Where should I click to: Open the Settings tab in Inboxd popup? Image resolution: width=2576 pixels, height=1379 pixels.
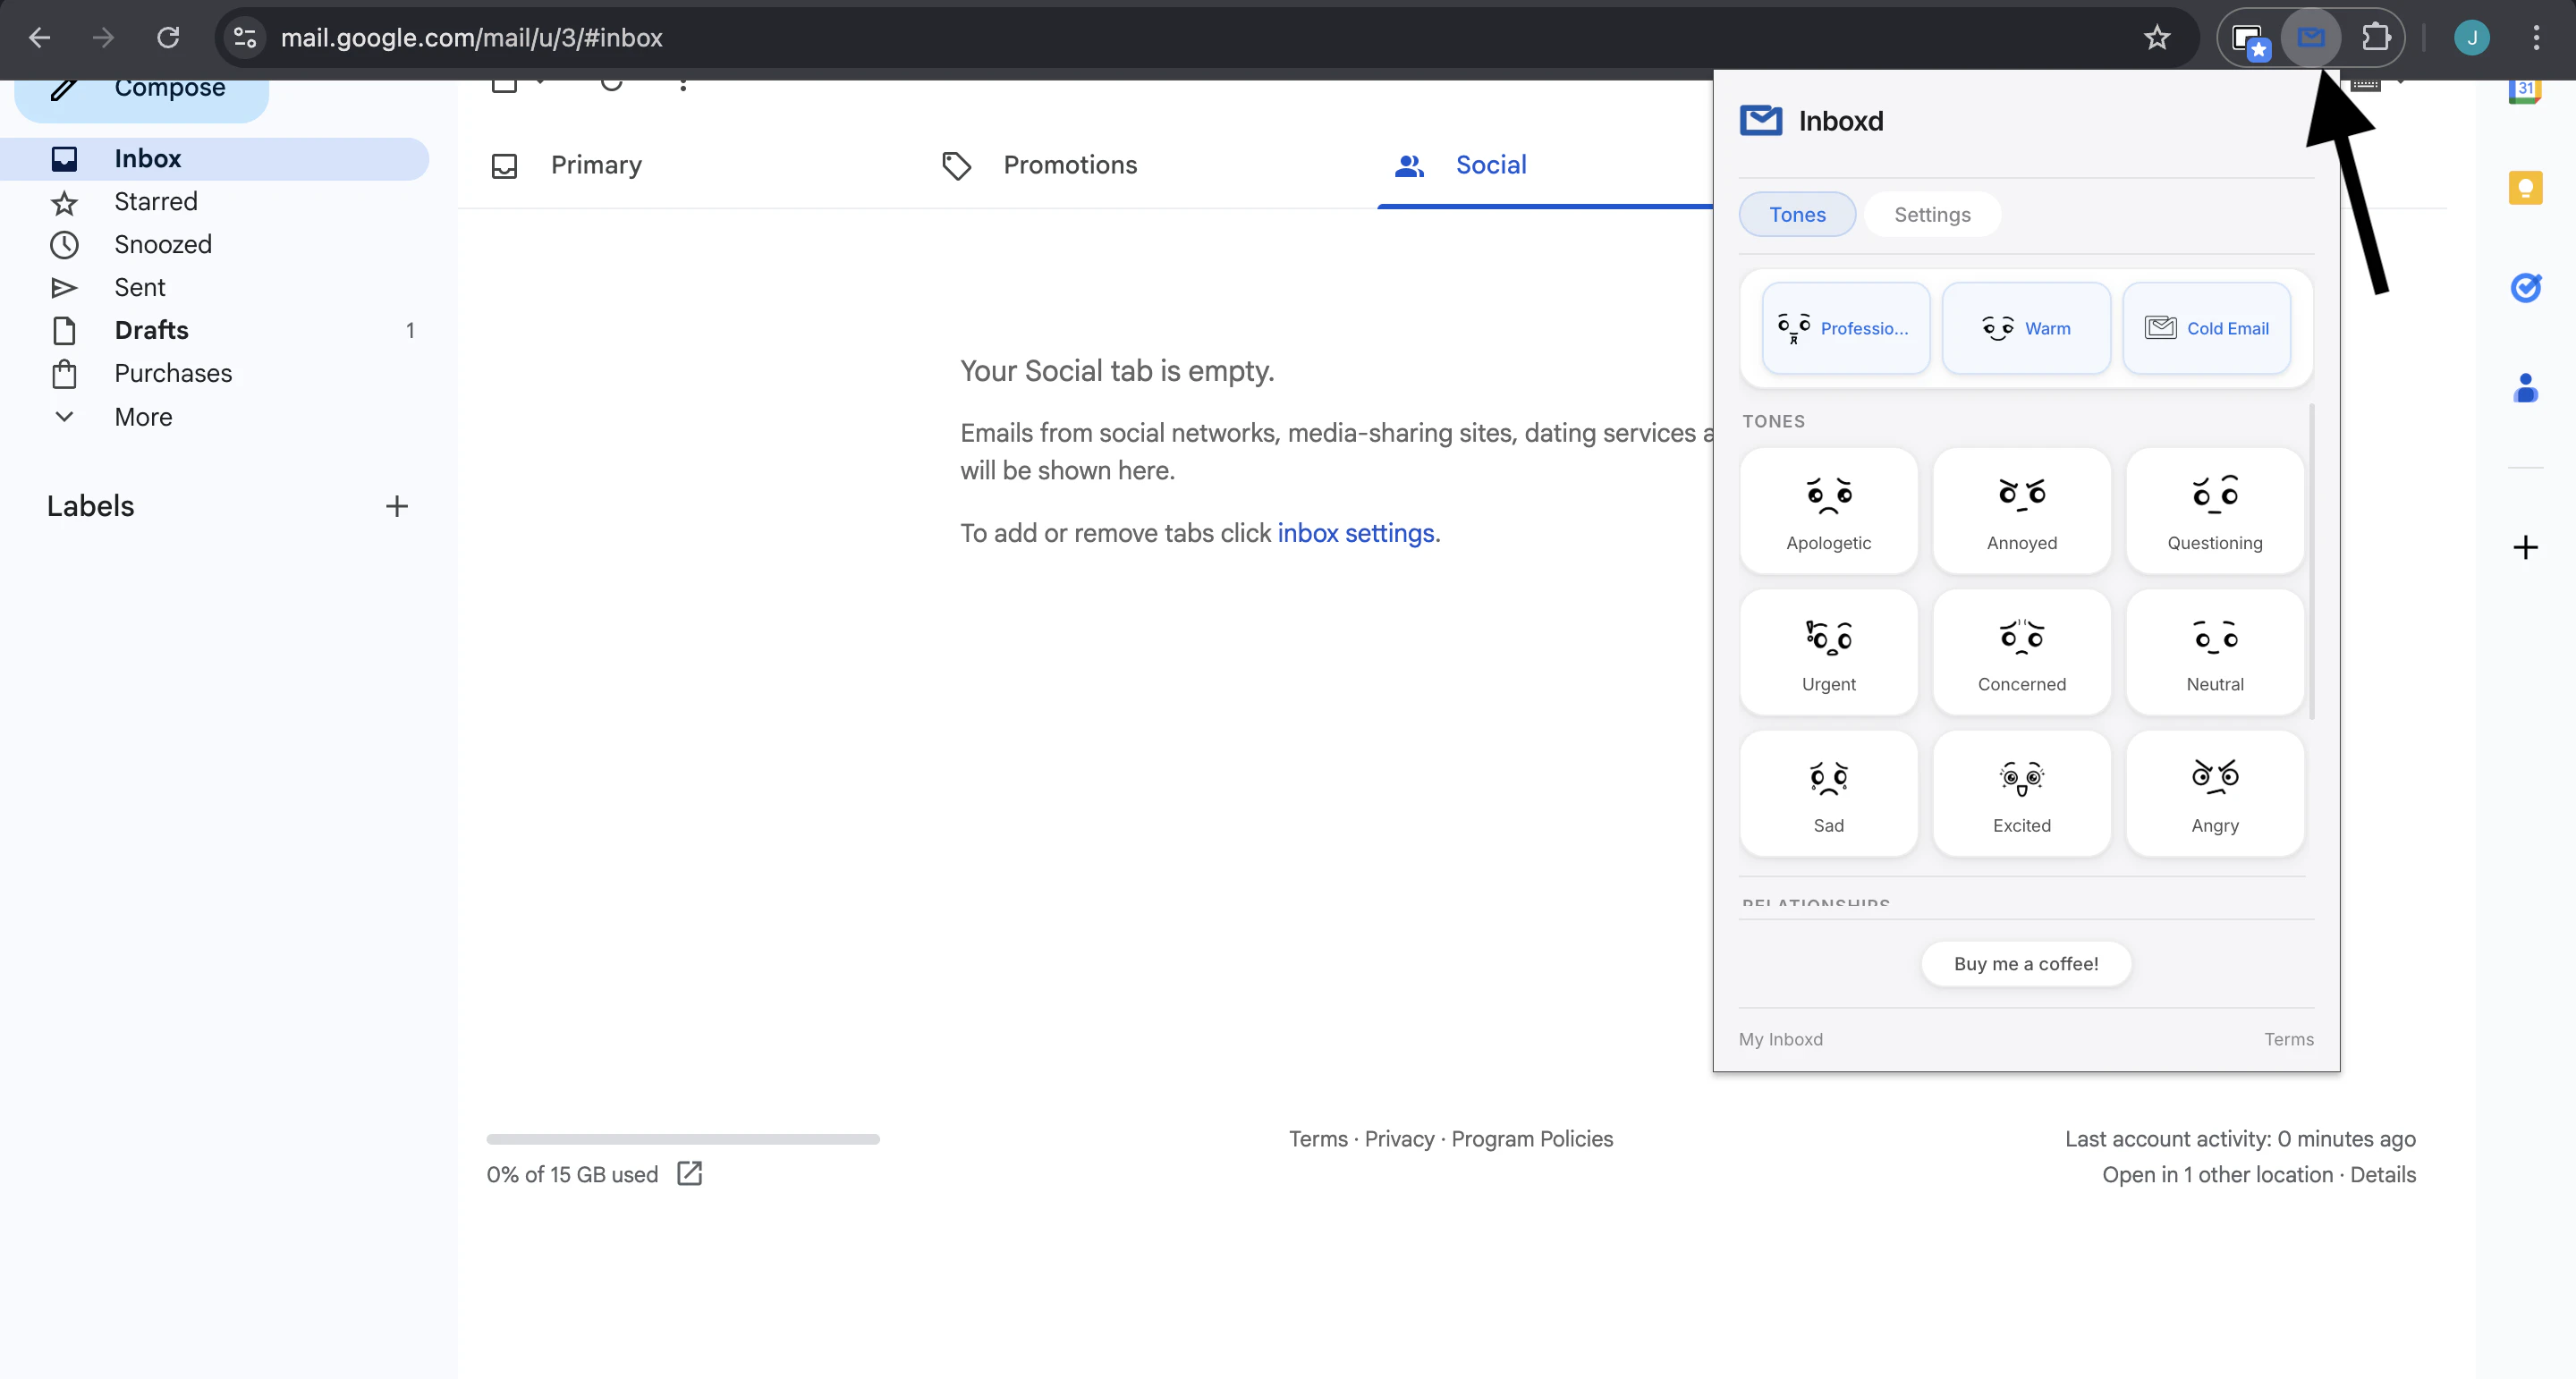pos(1931,213)
